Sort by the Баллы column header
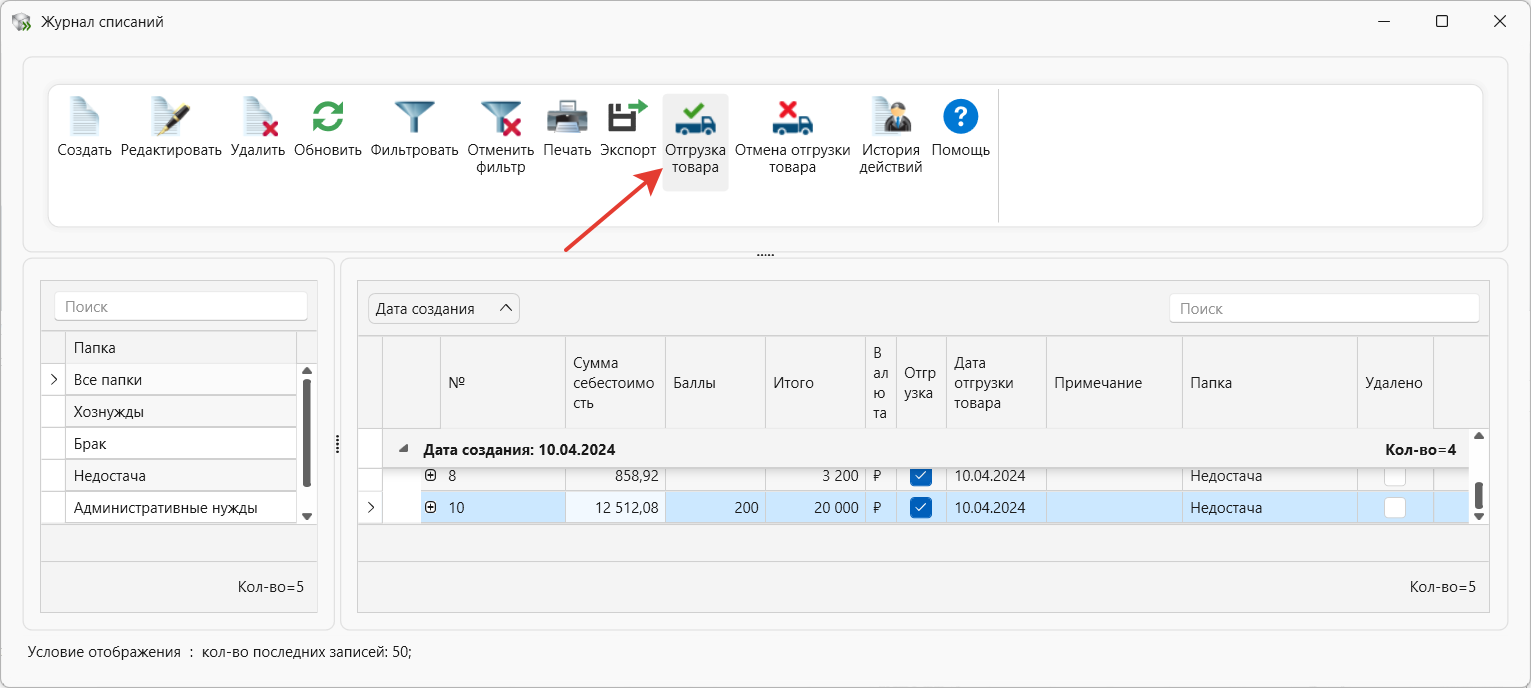 coord(715,383)
